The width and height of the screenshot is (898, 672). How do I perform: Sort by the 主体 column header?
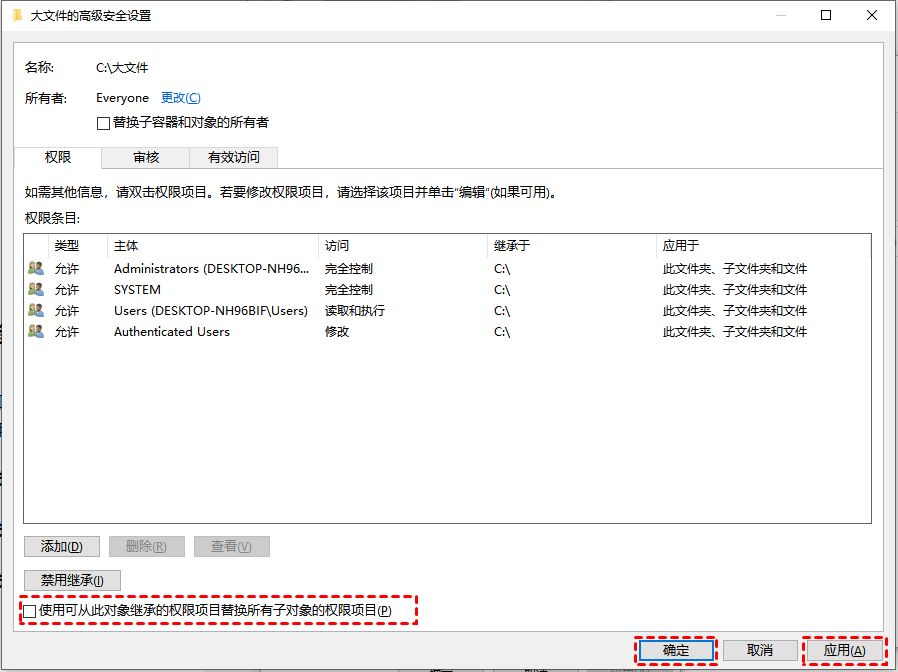click(x=212, y=246)
